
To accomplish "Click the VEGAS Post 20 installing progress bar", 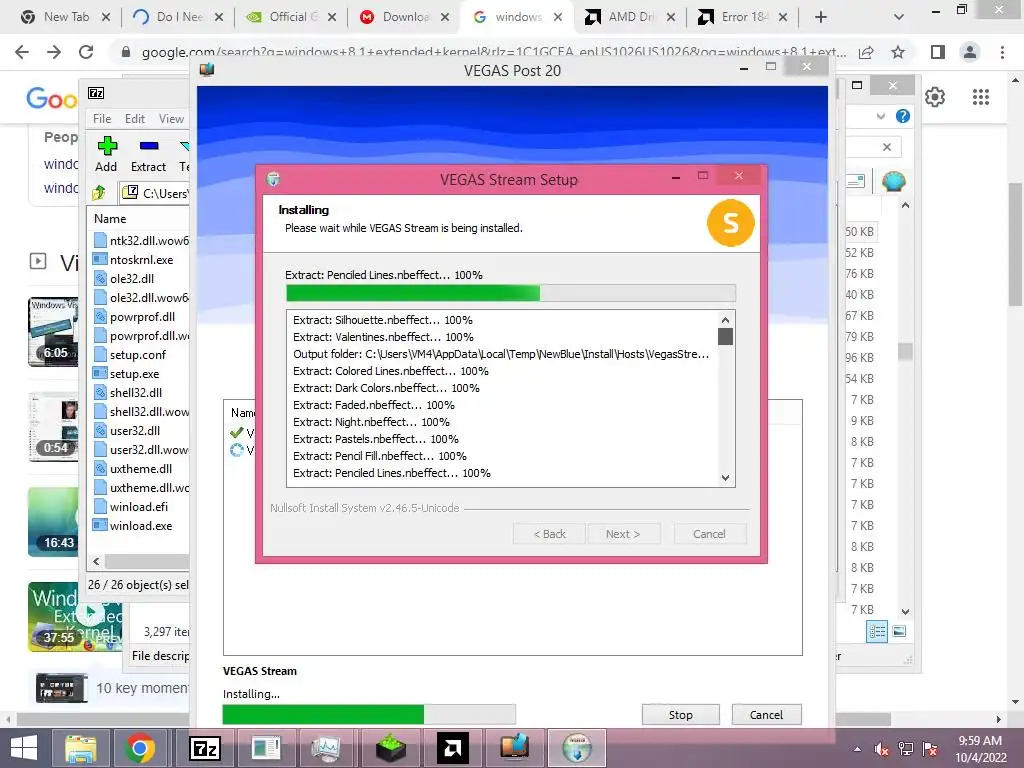I will pos(369,714).
